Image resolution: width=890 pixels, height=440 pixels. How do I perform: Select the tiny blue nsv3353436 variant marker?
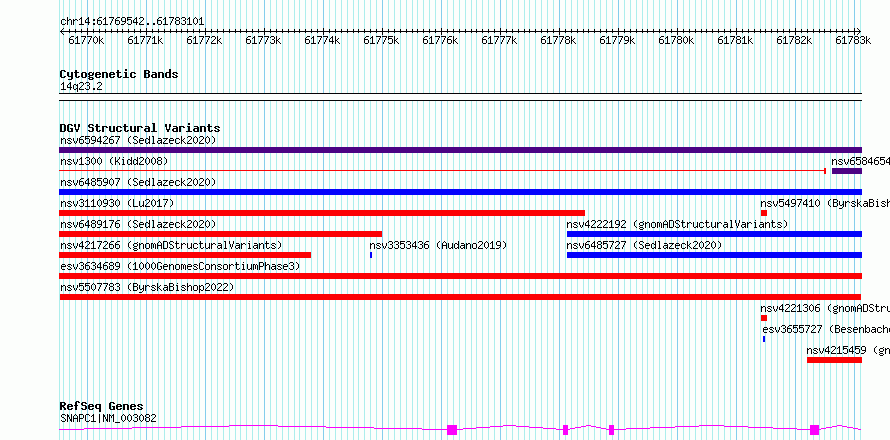(371, 255)
